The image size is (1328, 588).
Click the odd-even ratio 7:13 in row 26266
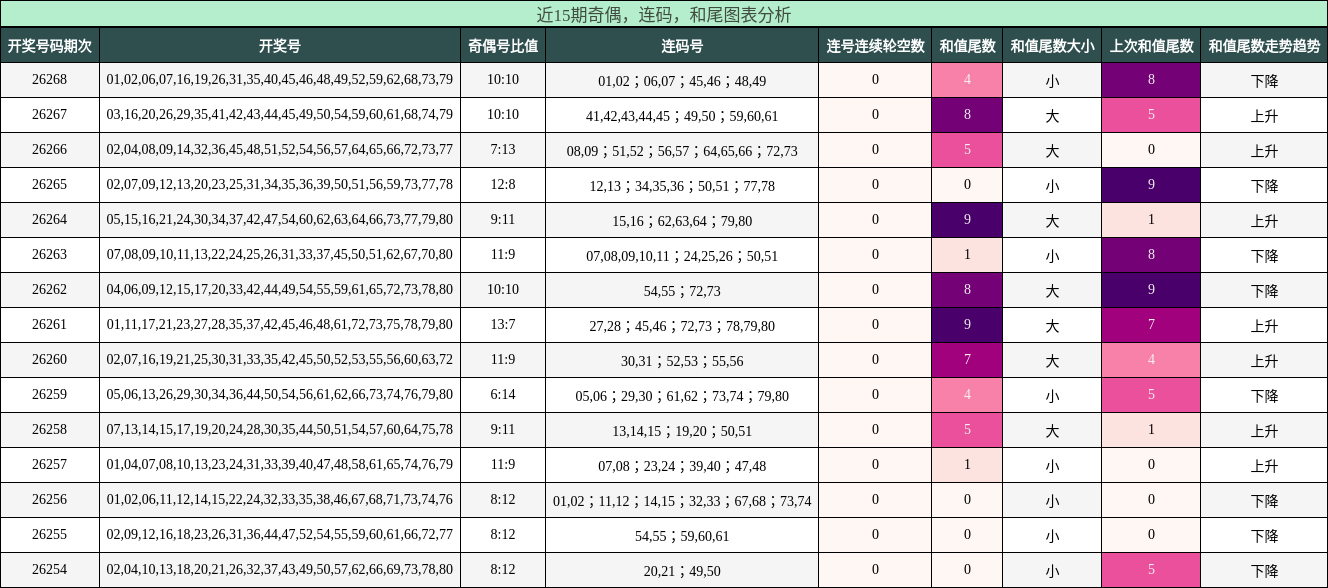pyautogui.click(x=503, y=150)
